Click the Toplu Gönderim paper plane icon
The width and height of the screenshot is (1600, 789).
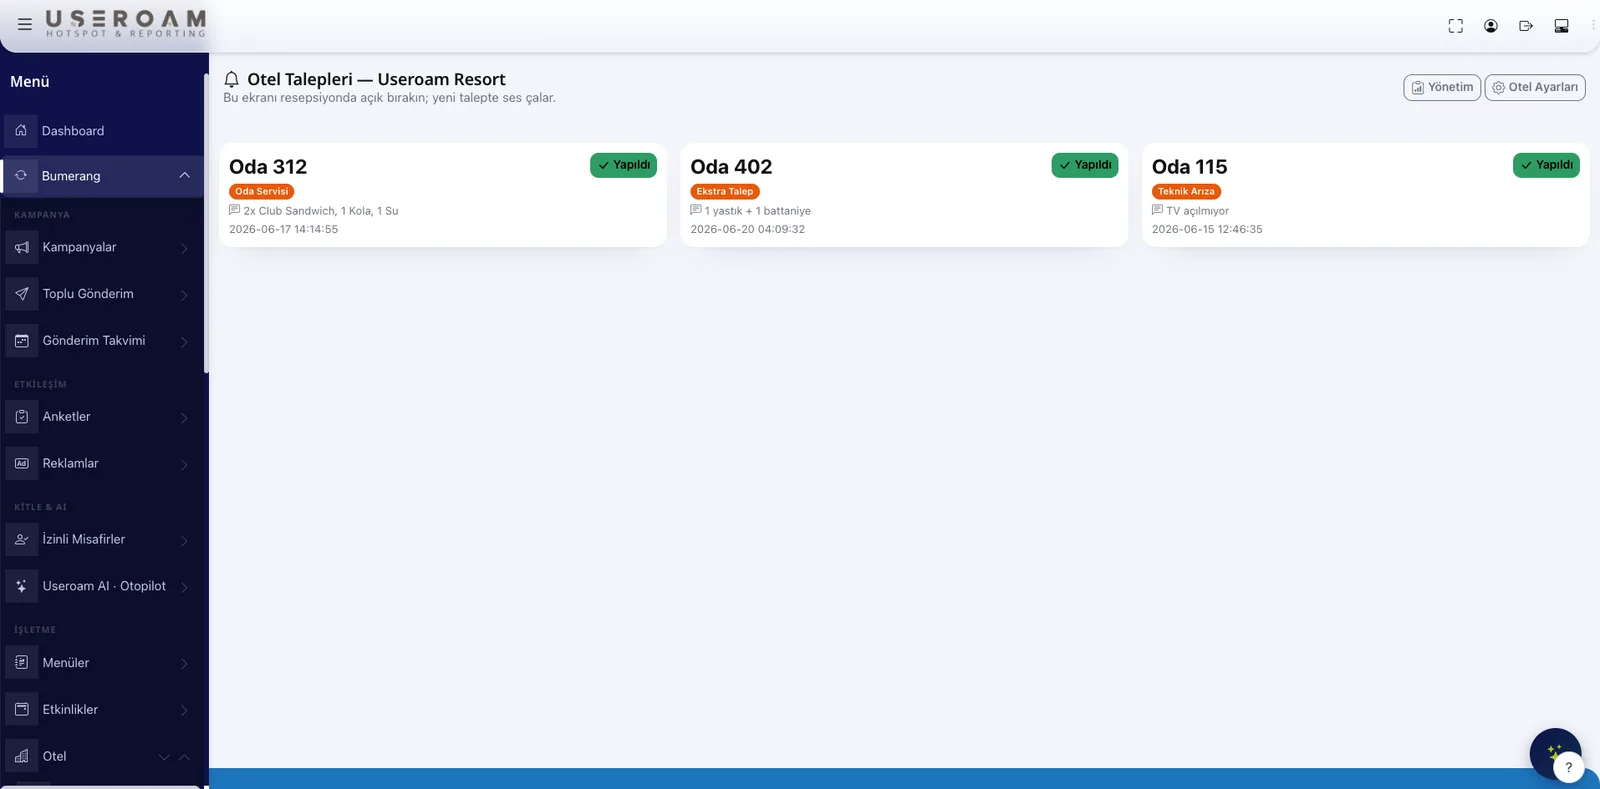pyautogui.click(x=22, y=294)
